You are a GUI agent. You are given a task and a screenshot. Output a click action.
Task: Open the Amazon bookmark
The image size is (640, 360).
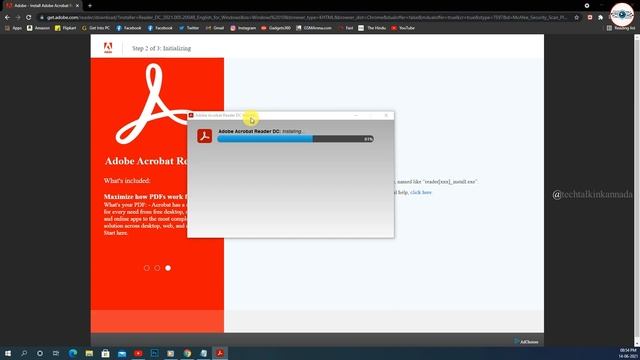[38, 28]
